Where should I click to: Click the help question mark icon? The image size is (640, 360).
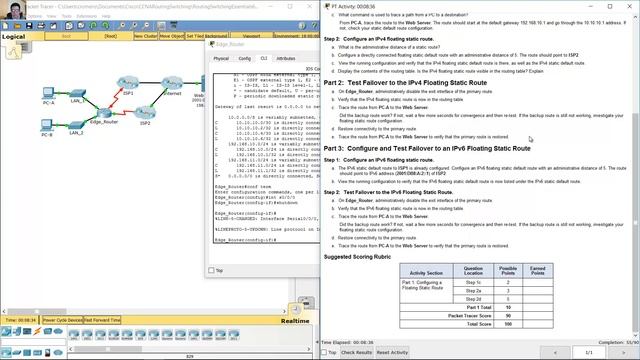coord(314,26)
